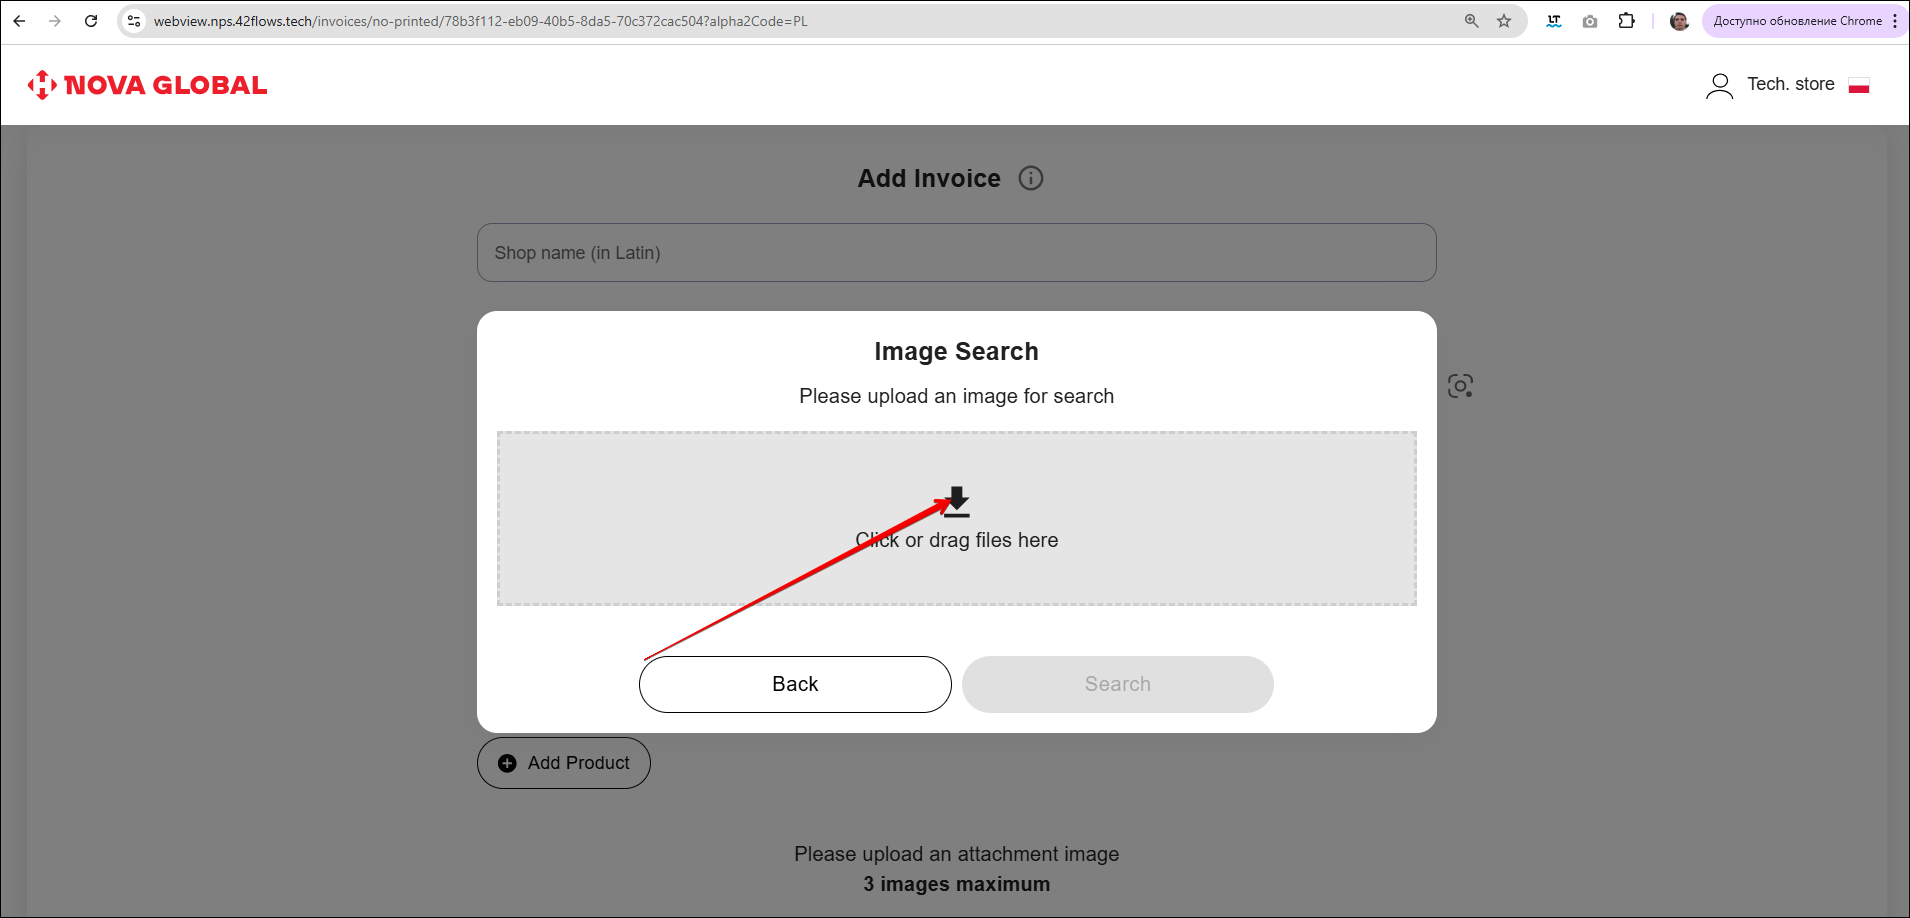
Task: Open Chrome's three-dot menu
Action: coord(1895,21)
